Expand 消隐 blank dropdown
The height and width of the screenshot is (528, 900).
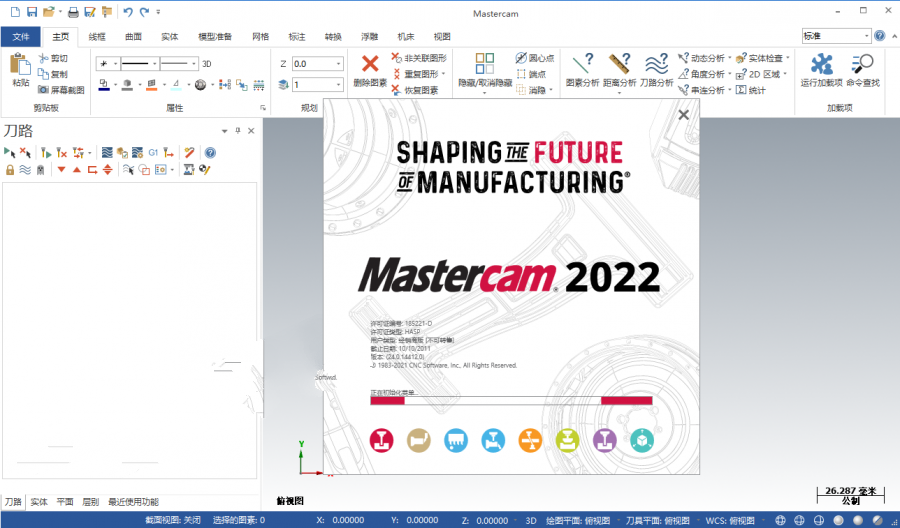(551, 90)
